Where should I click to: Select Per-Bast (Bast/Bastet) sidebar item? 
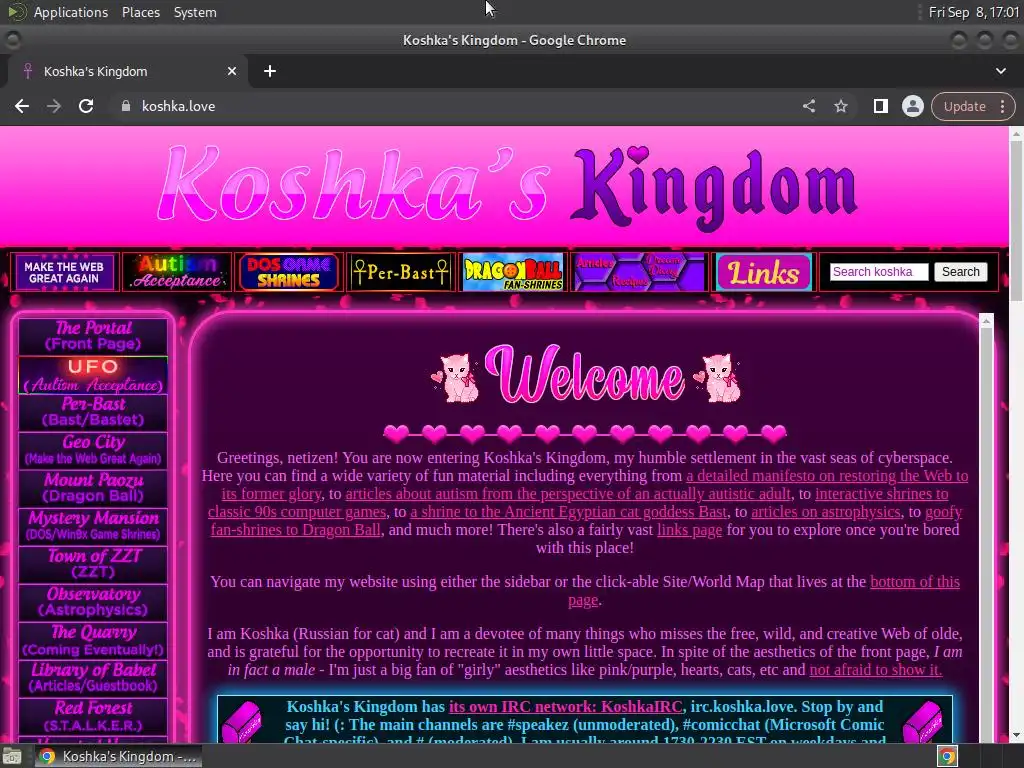[93, 413]
